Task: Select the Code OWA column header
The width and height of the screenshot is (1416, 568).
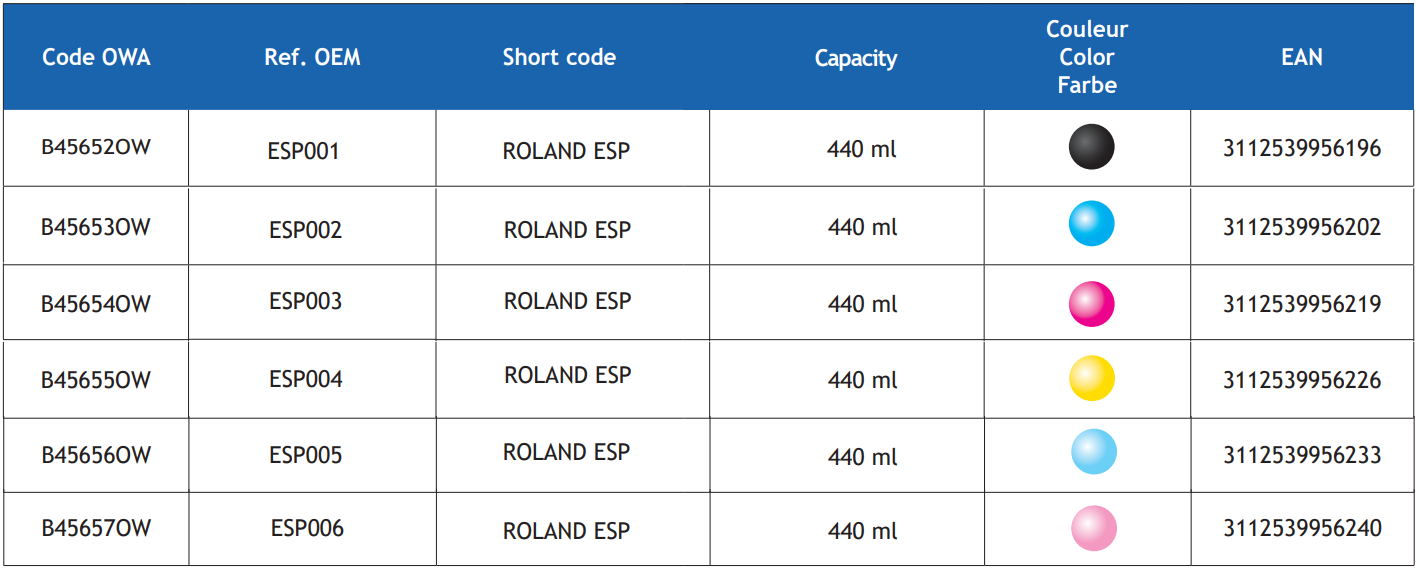Action: click(x=96, y=57)
